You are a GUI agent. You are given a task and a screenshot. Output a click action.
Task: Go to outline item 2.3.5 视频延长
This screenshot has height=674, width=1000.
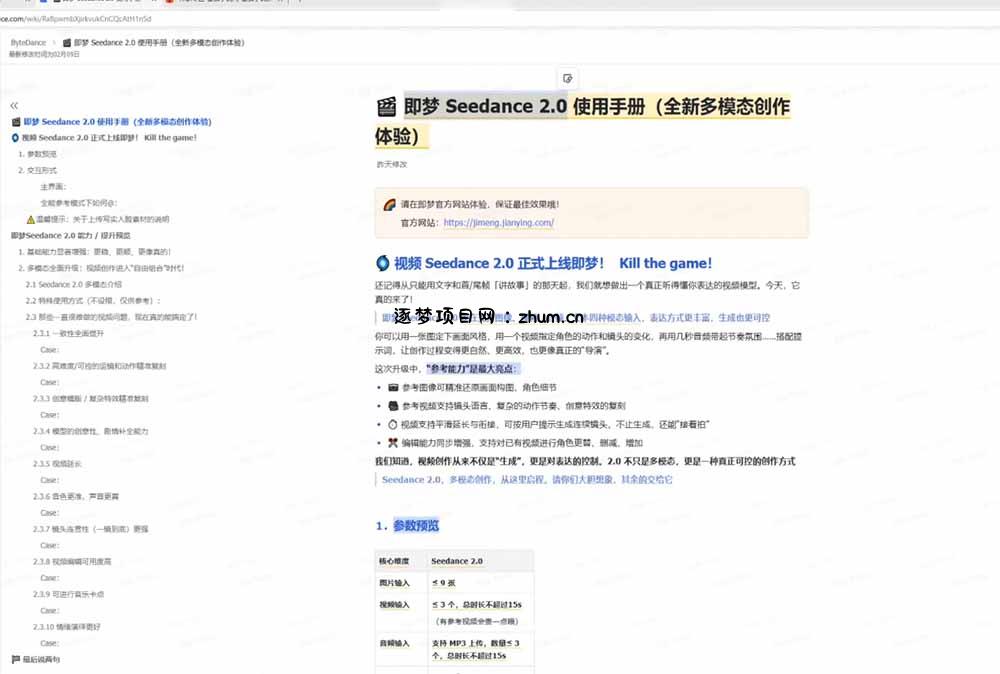coord(57,464)
